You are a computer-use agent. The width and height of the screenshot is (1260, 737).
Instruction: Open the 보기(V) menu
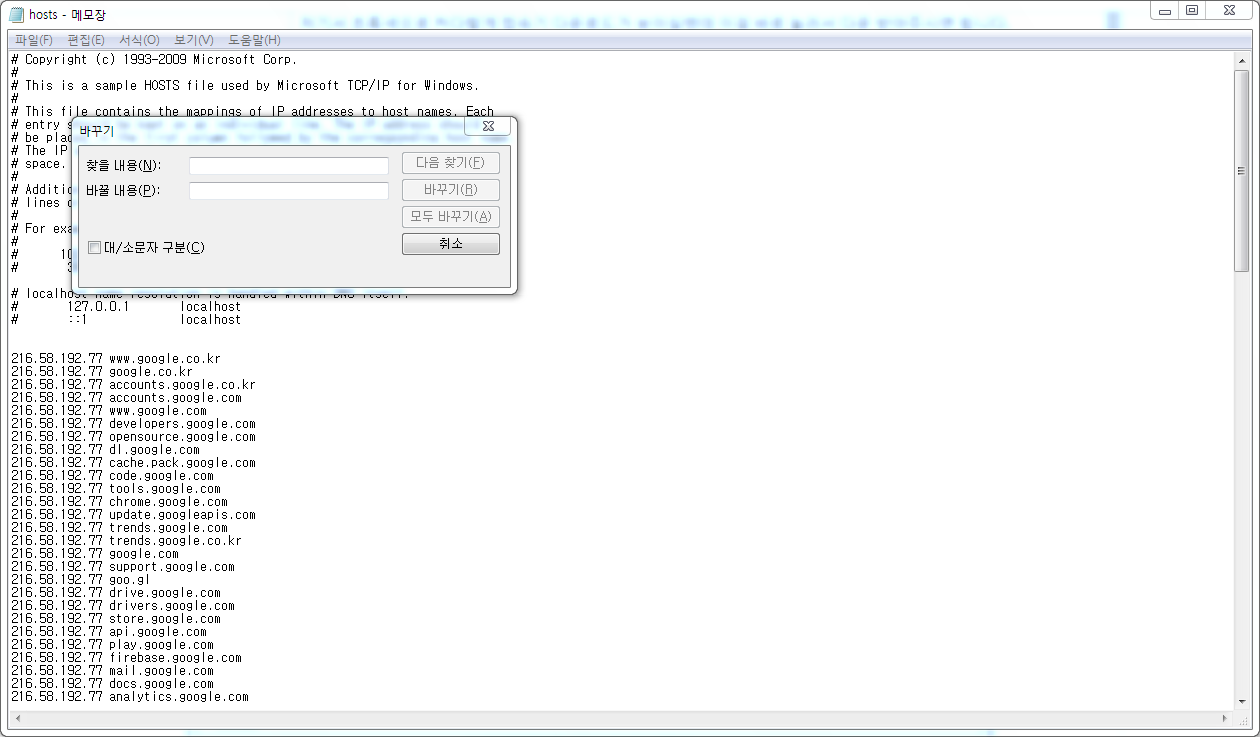[x=193, y=40]
